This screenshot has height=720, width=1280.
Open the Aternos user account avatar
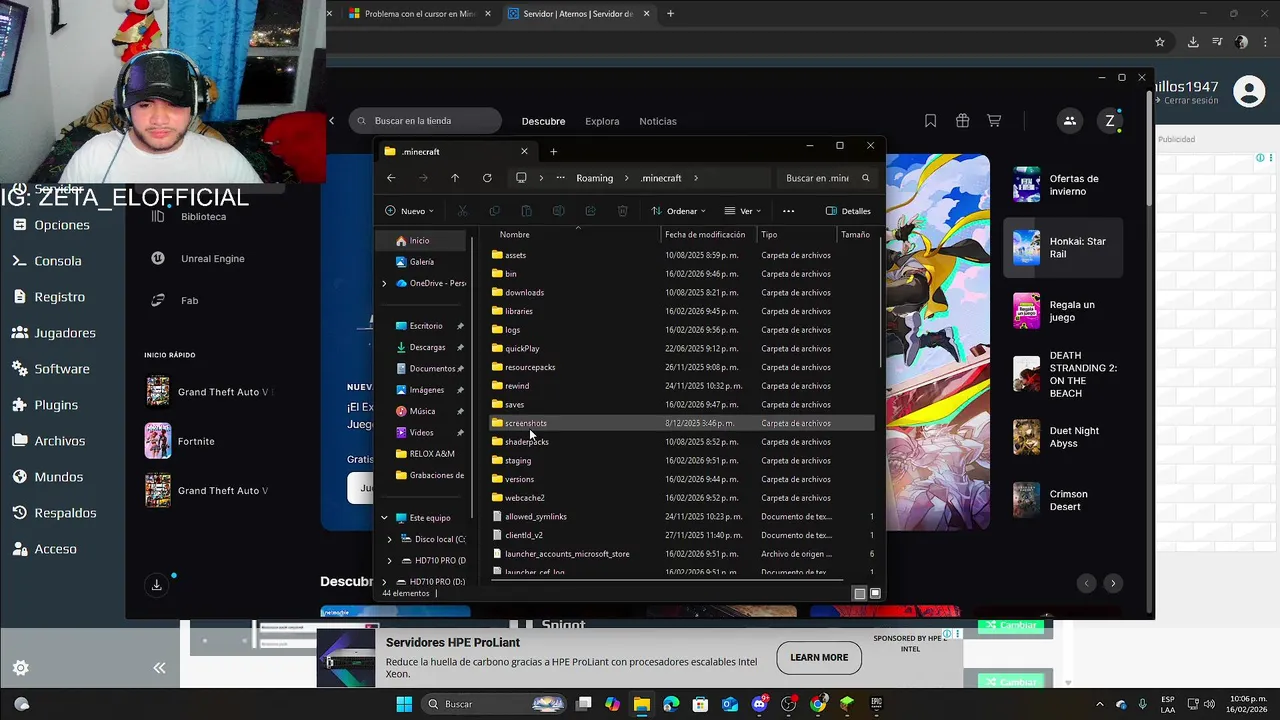1249,92
